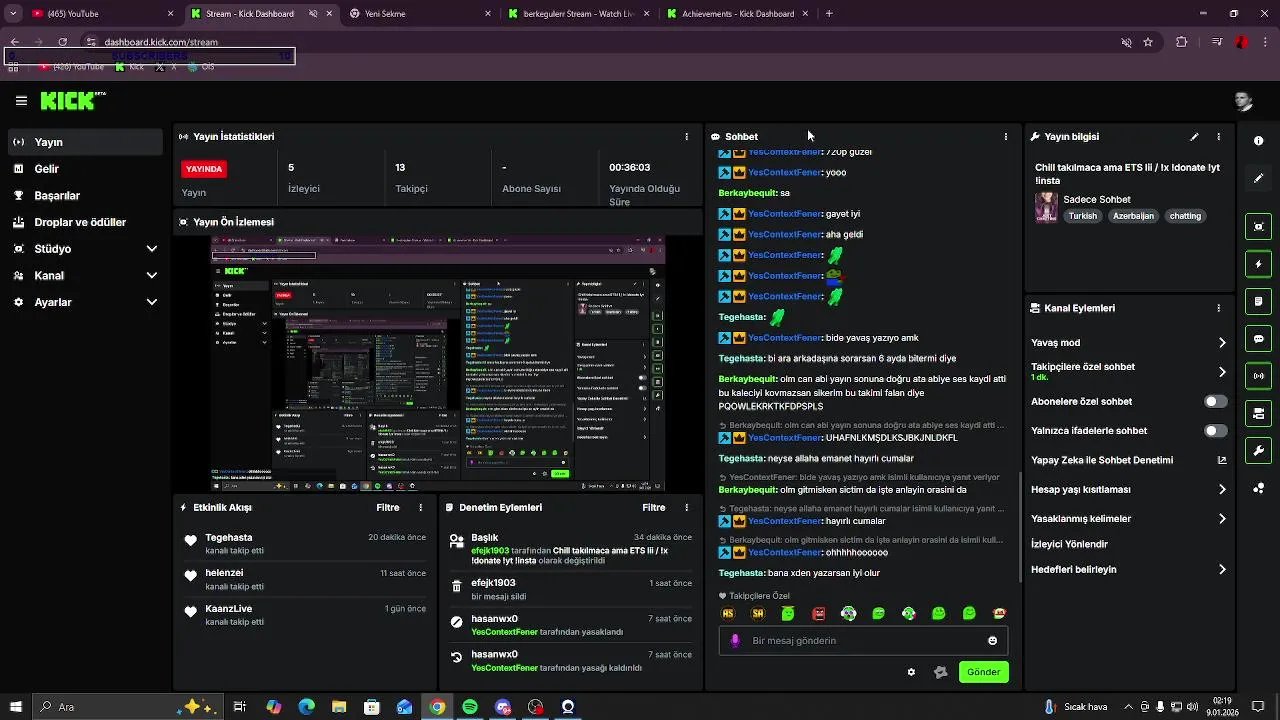1280x720 pixels.
Task: Switch to the YouTube browser tab
Action: click(x=102, y=14)
